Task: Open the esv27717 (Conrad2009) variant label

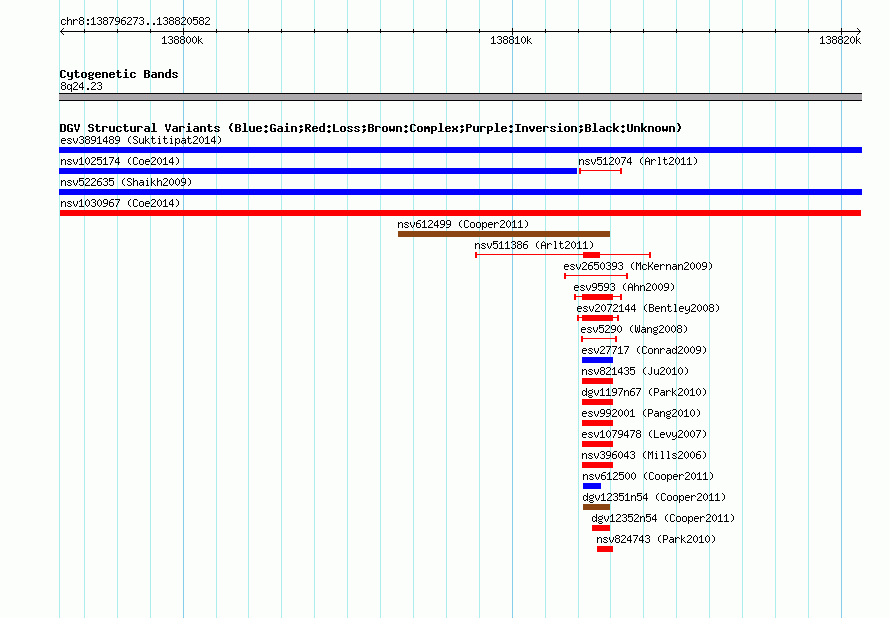Action: pyautogui.click(x=644, y=350)
